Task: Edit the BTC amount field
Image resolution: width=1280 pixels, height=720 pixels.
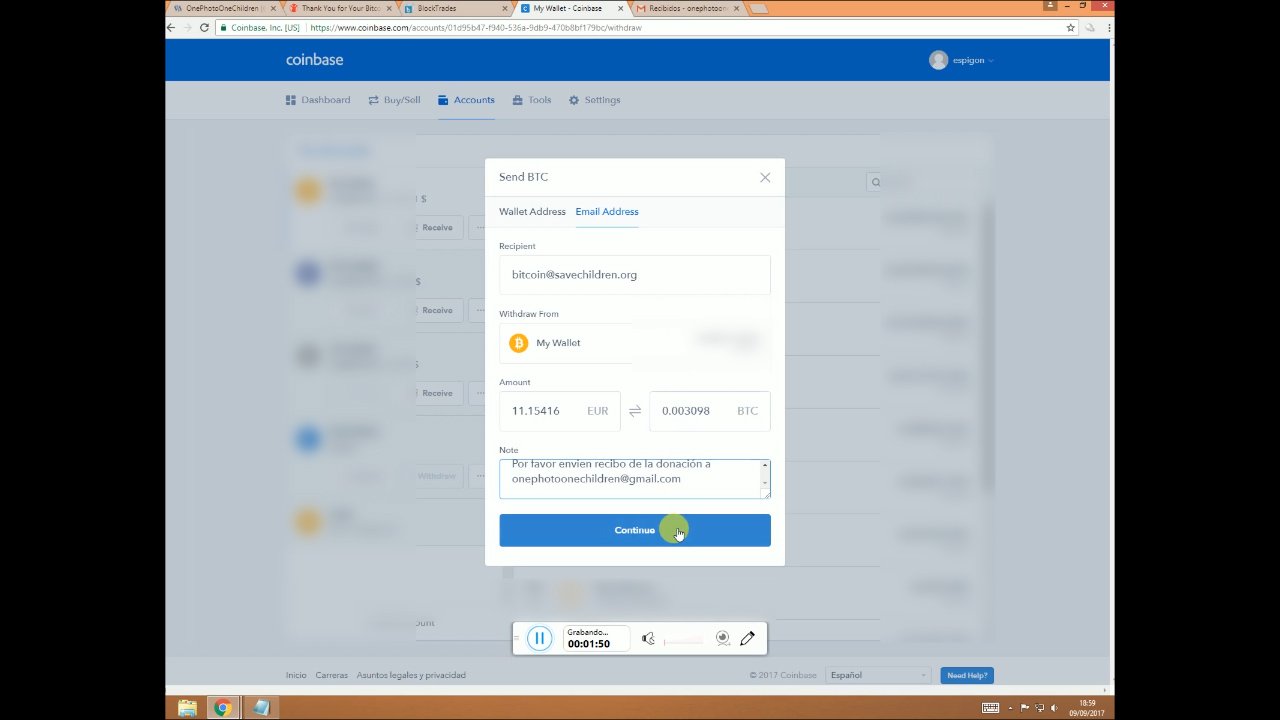Action: coord(710,411)
